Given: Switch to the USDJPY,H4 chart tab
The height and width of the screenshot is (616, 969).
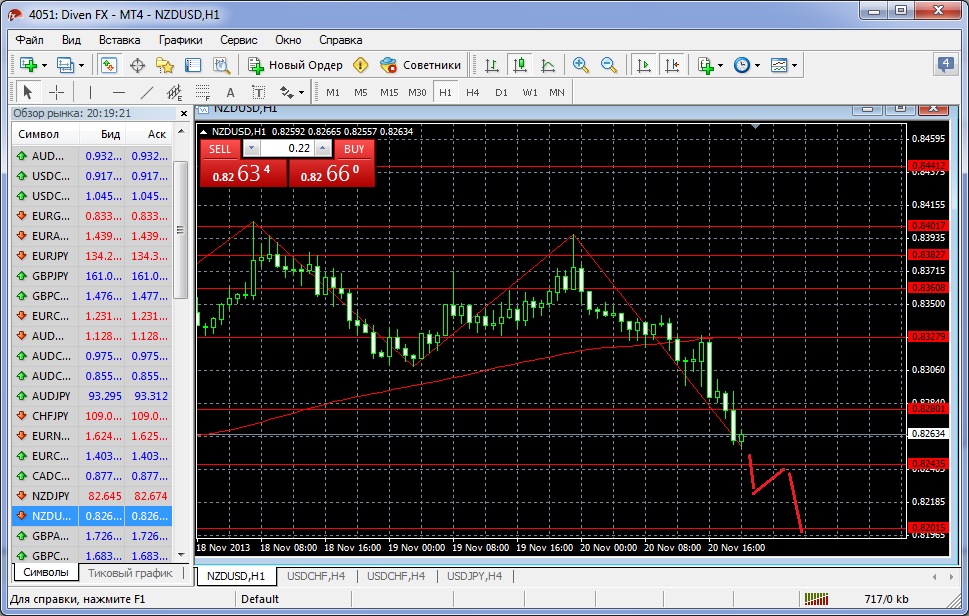Looking at the screenshot, I should coord(475,576).
